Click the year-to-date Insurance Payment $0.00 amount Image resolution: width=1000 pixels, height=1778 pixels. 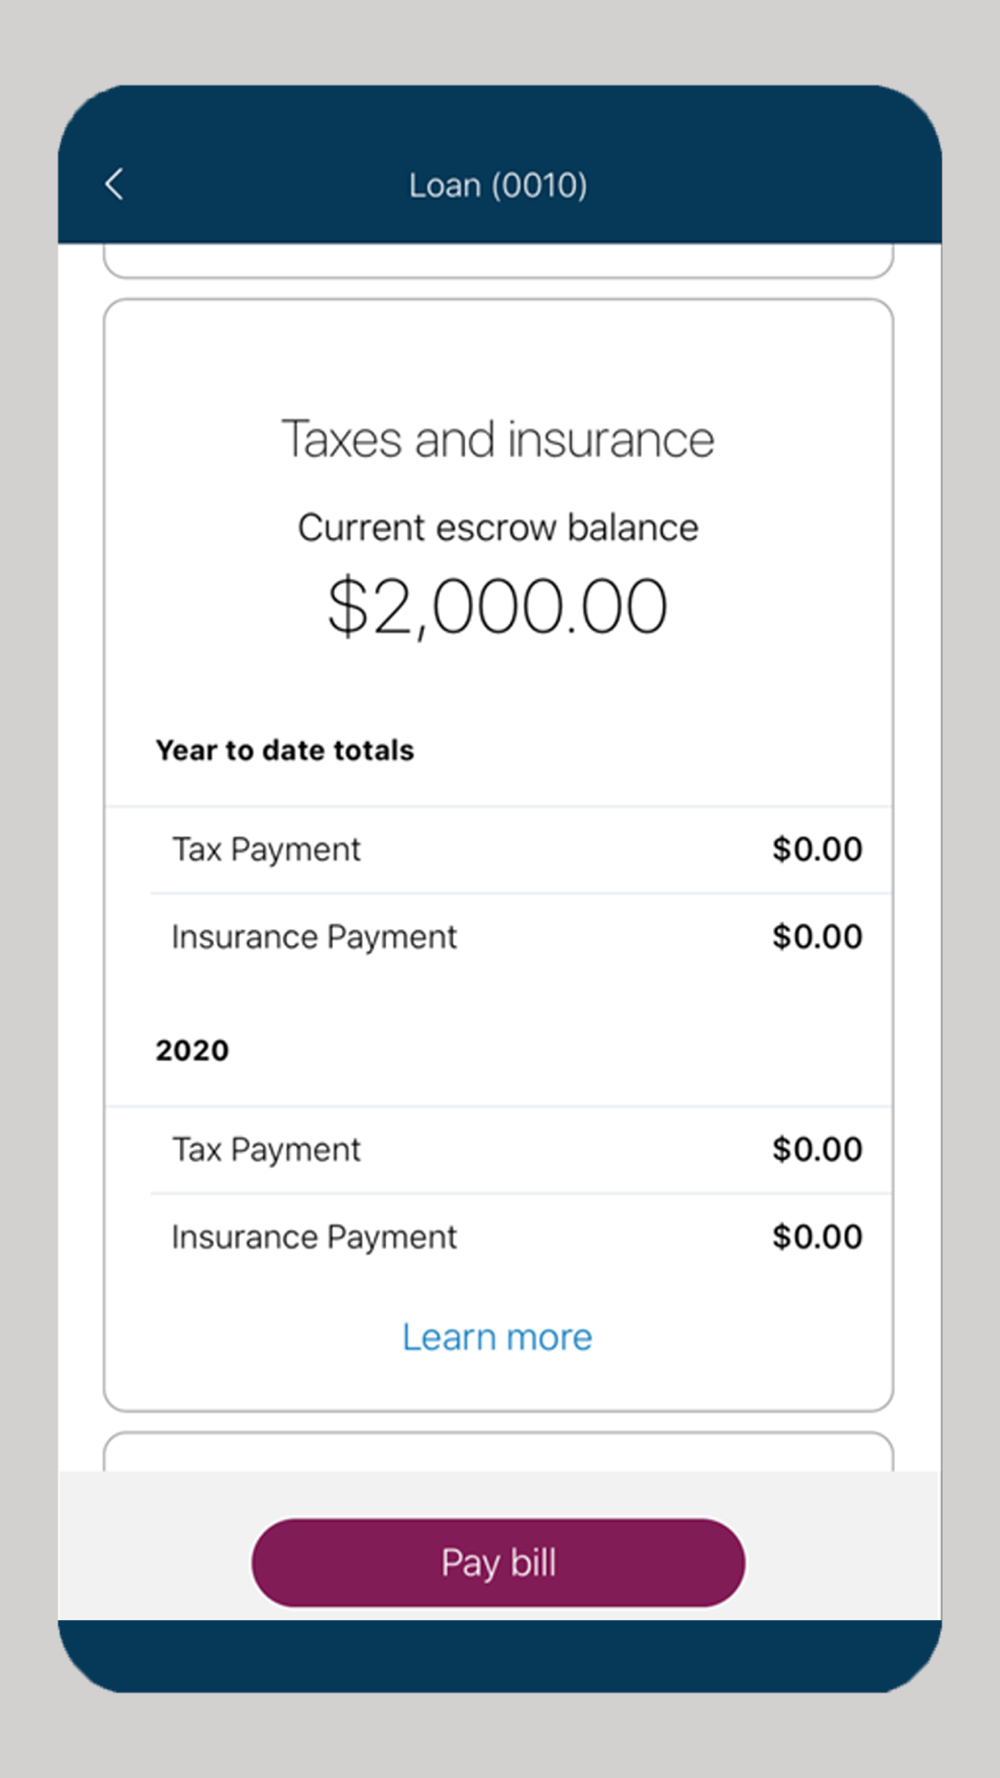817,937
